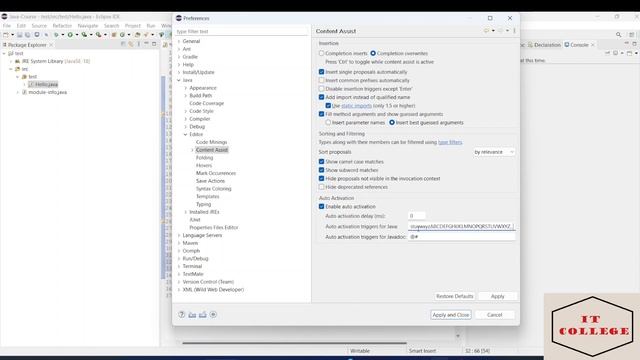Click the Restore Defaults button
640x360 pixels.
pyautogui.click(x=454, y=296)
